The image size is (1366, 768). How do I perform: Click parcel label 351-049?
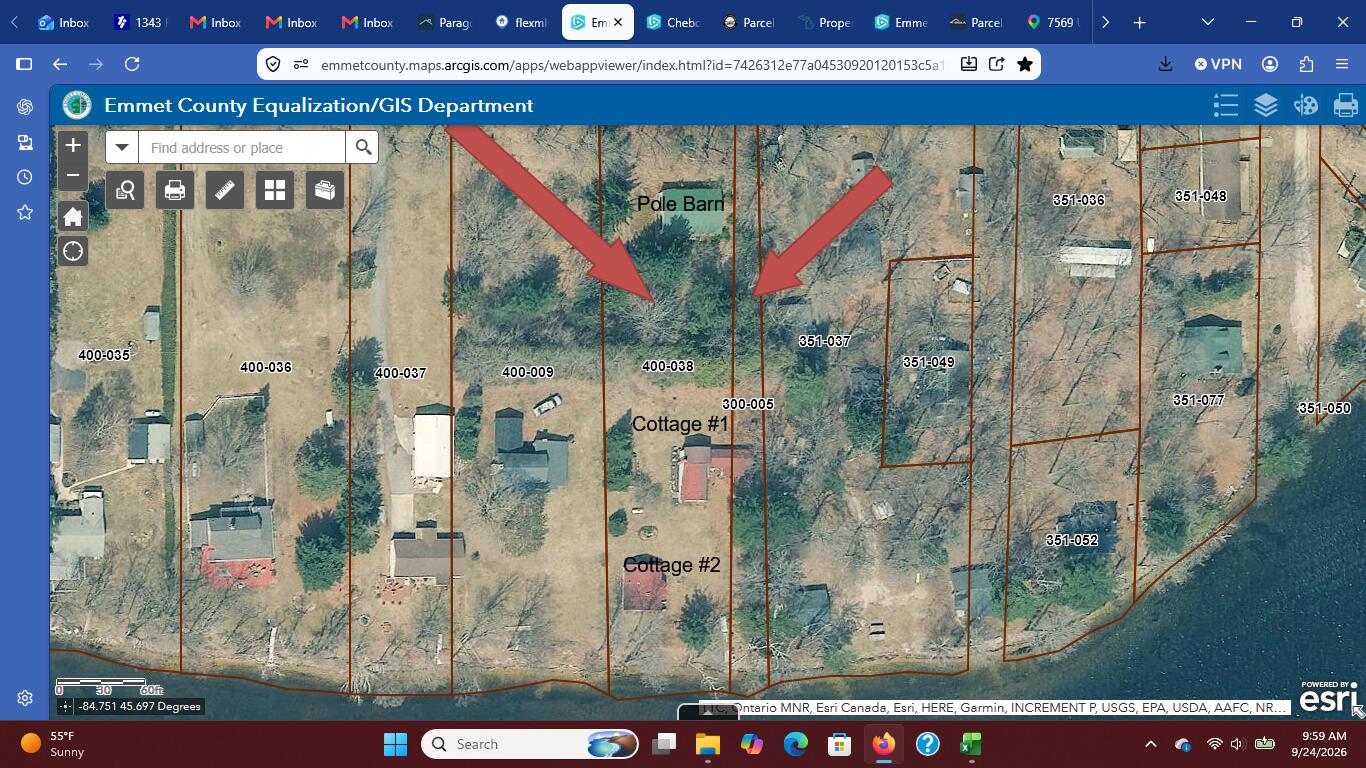(928, 362)
